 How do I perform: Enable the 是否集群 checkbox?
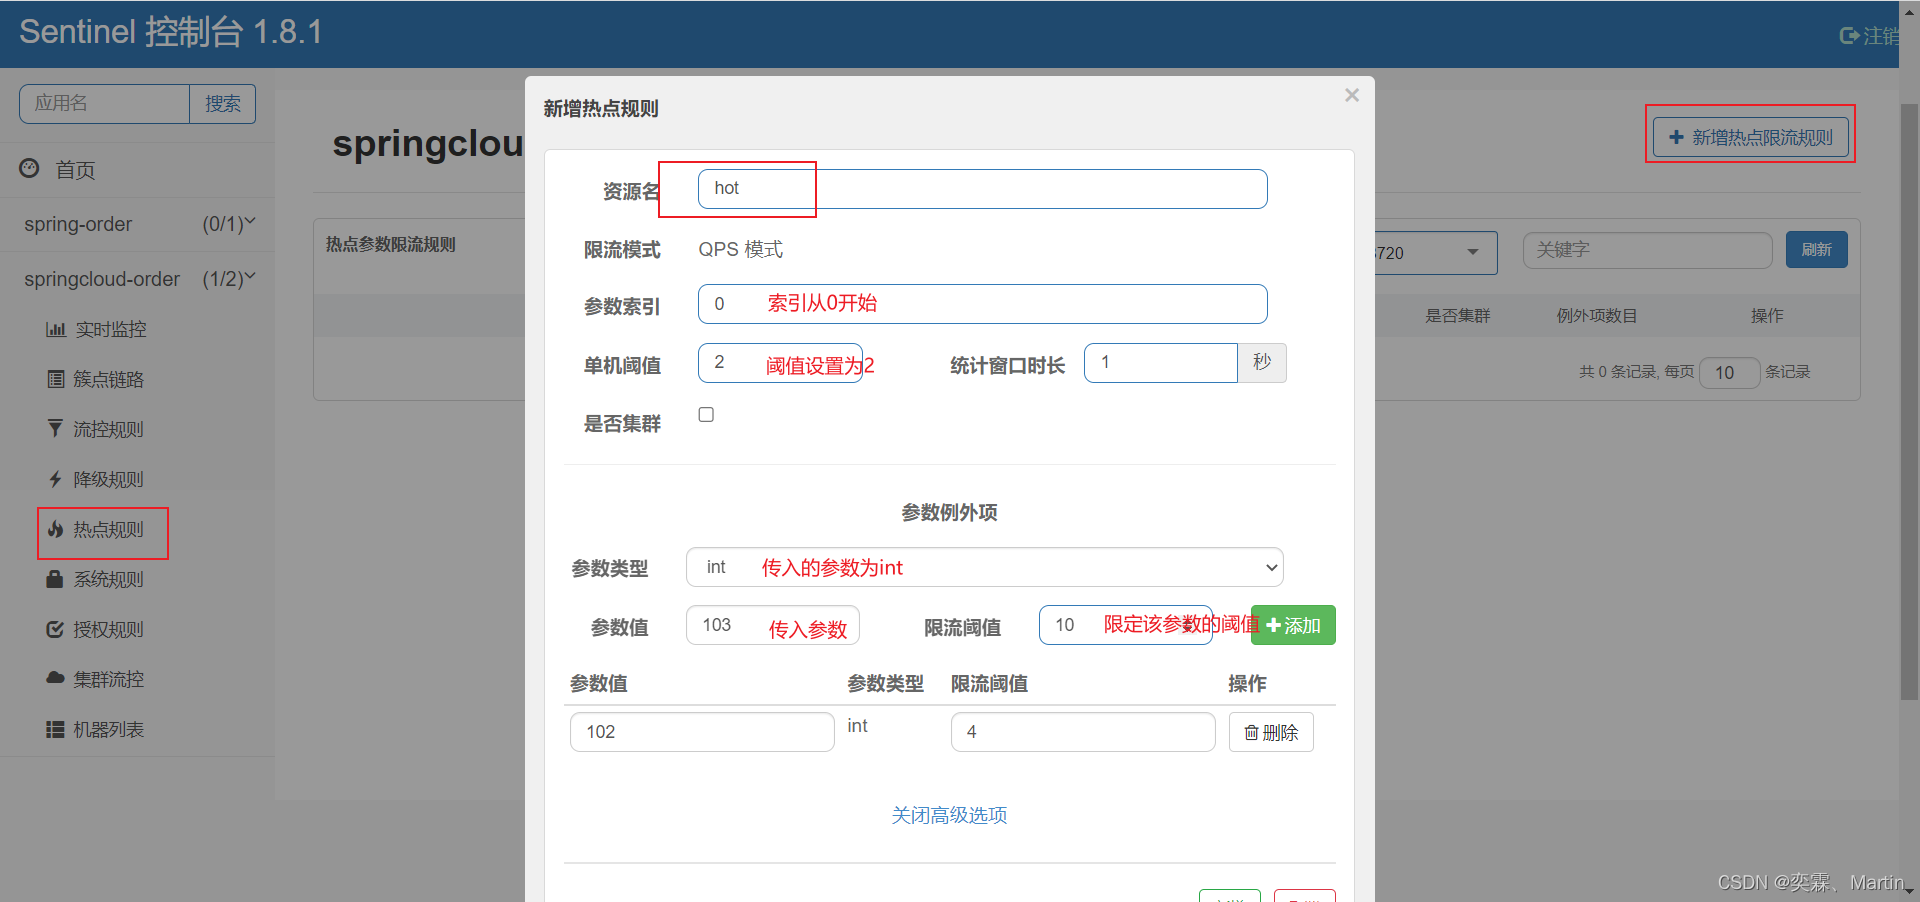pos(706,415)
